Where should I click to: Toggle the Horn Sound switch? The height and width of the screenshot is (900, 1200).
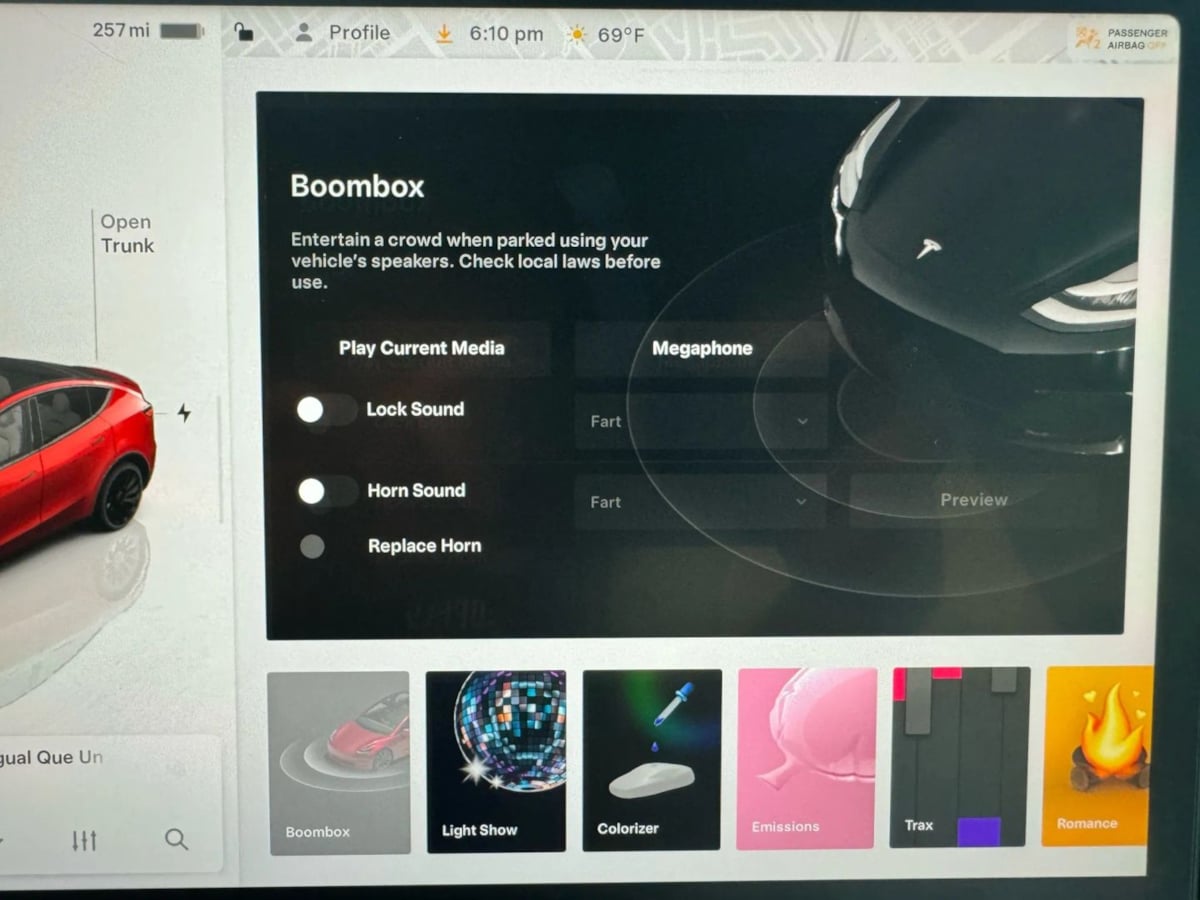tap(326, 491)
